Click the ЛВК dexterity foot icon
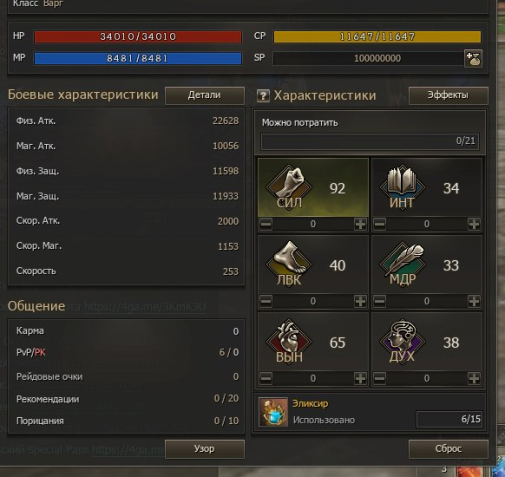The height and width of the screenshot is (477, 505). tap(289, 263)
